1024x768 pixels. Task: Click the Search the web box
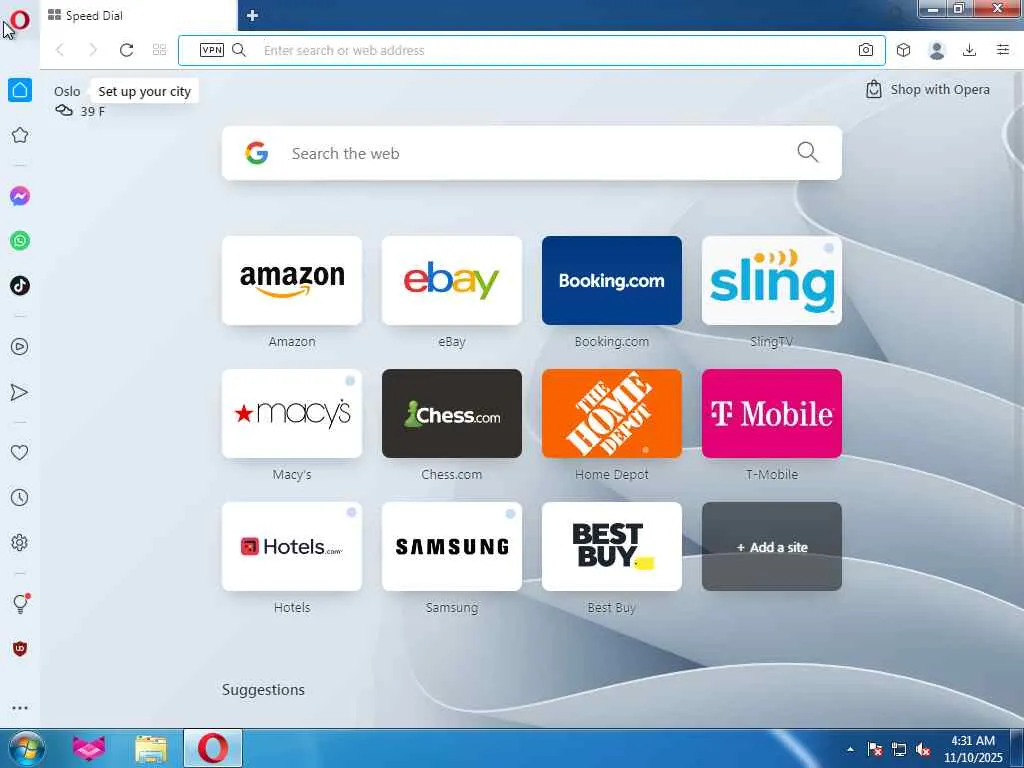(x=532, y=153)
